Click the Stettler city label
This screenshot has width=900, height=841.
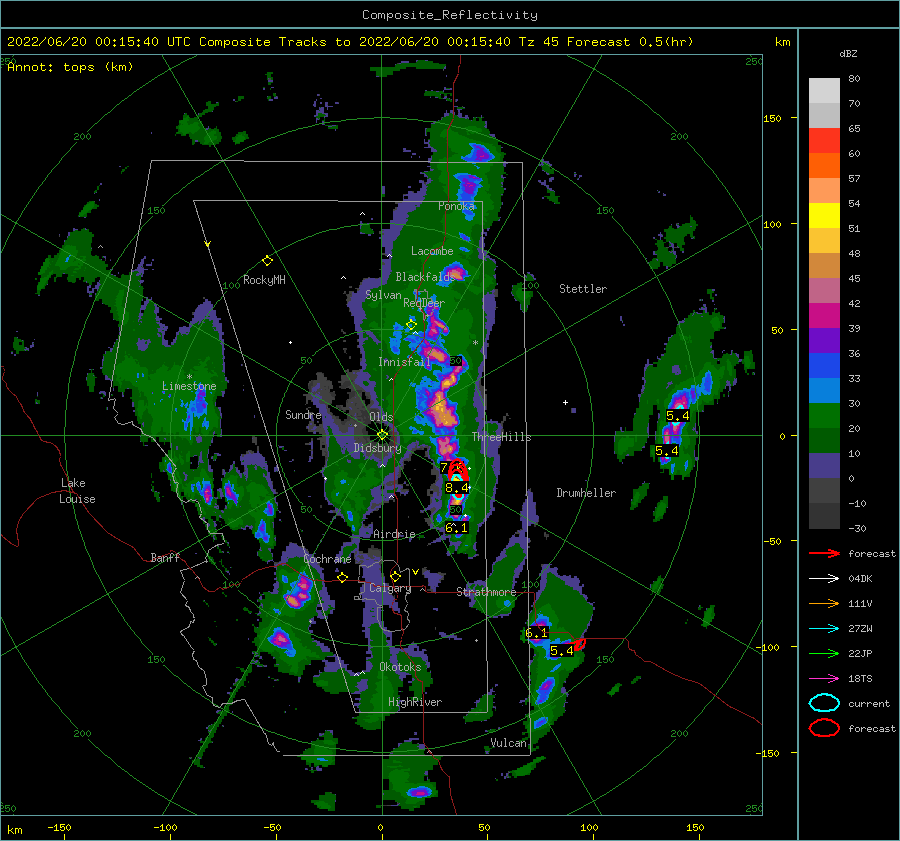point(583,289)
